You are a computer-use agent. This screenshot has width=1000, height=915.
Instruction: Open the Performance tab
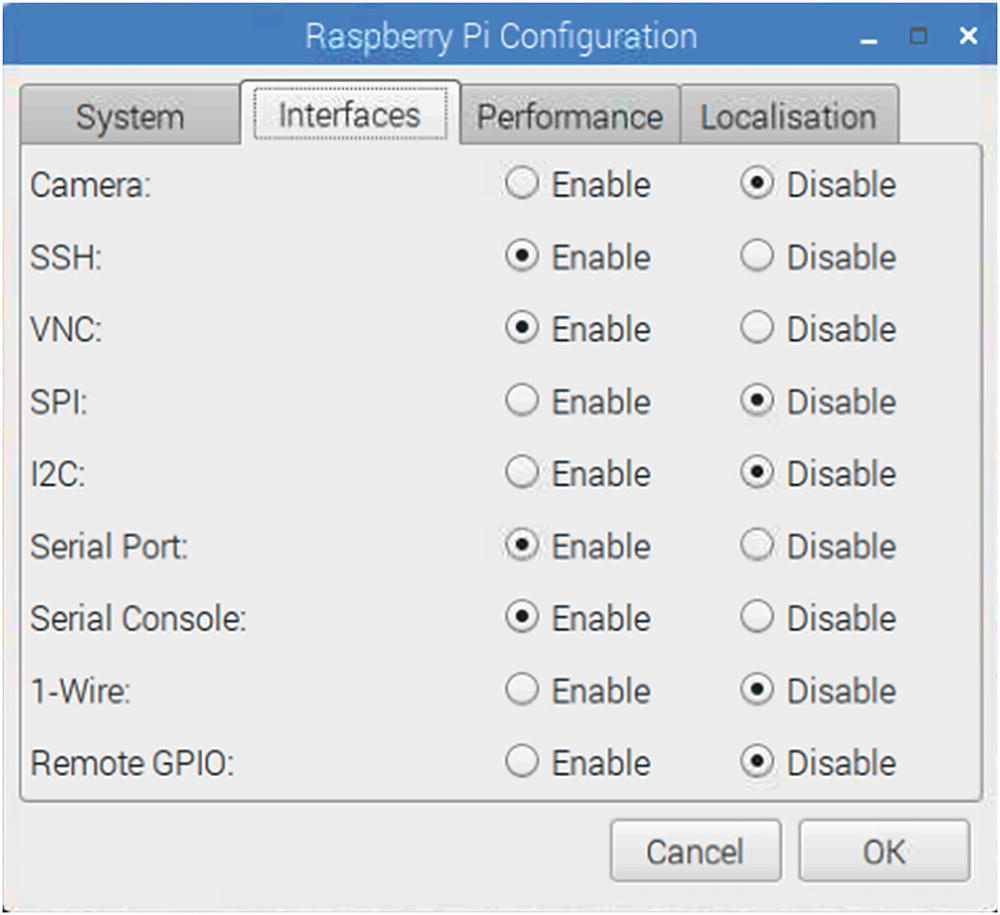(x=569, y=117)
